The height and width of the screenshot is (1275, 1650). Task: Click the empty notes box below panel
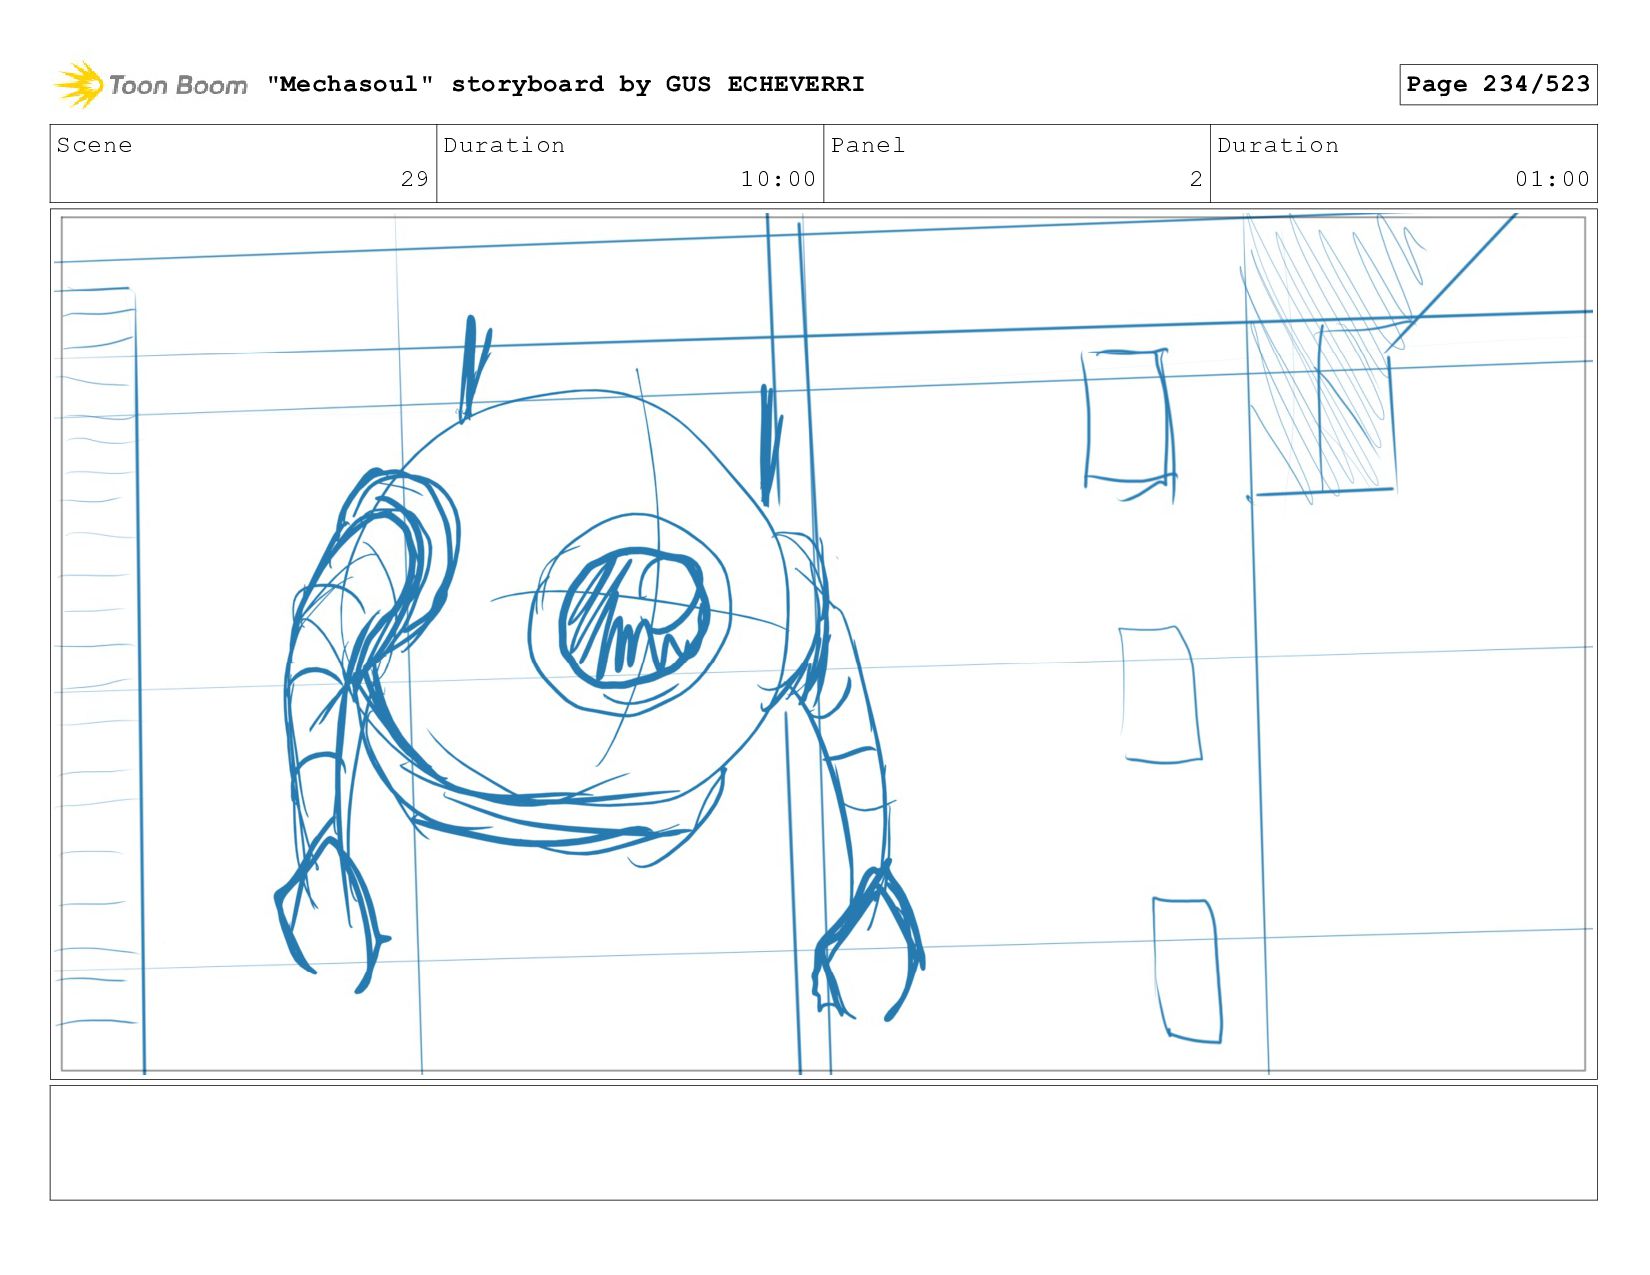(x=823, y=1142)
